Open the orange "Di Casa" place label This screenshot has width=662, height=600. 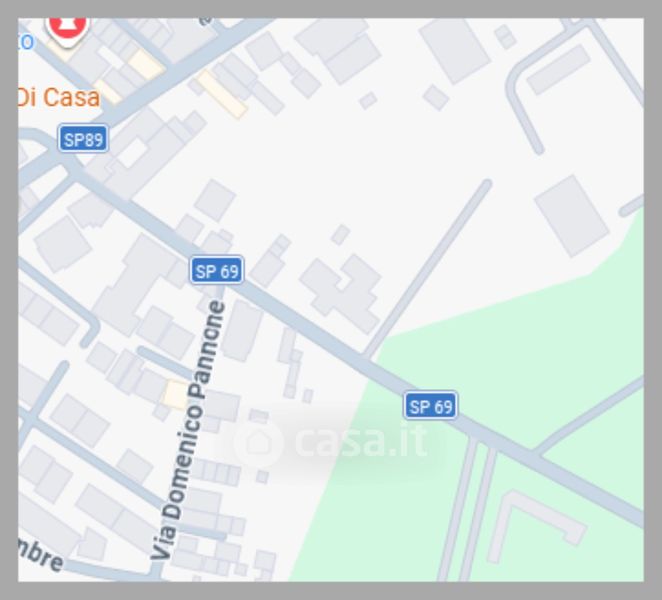tap(59, 97)
